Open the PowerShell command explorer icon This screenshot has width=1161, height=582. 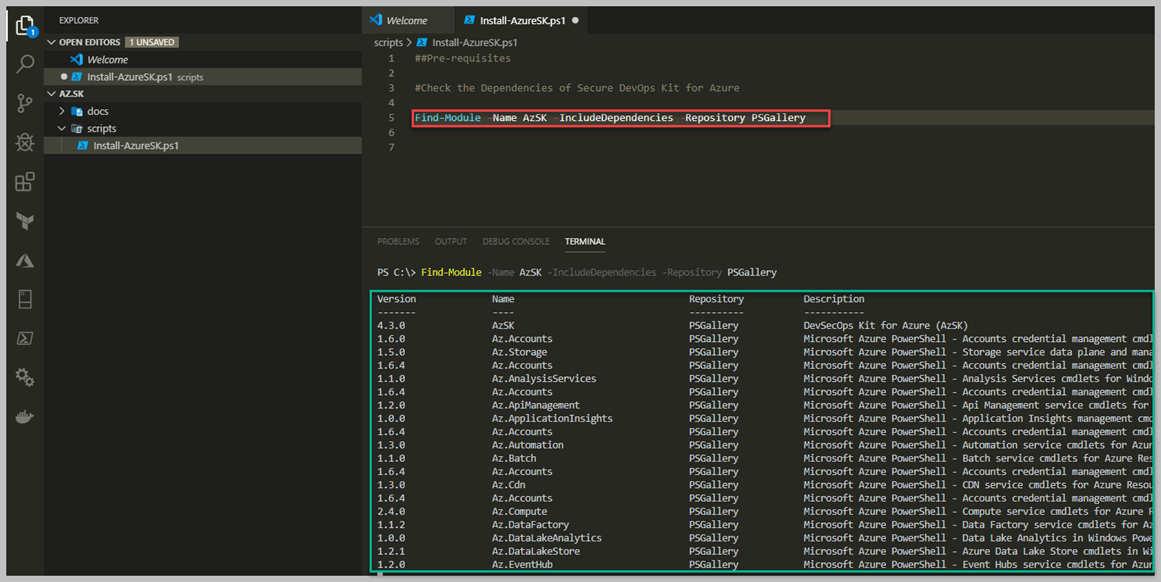(x=25, y=338)
